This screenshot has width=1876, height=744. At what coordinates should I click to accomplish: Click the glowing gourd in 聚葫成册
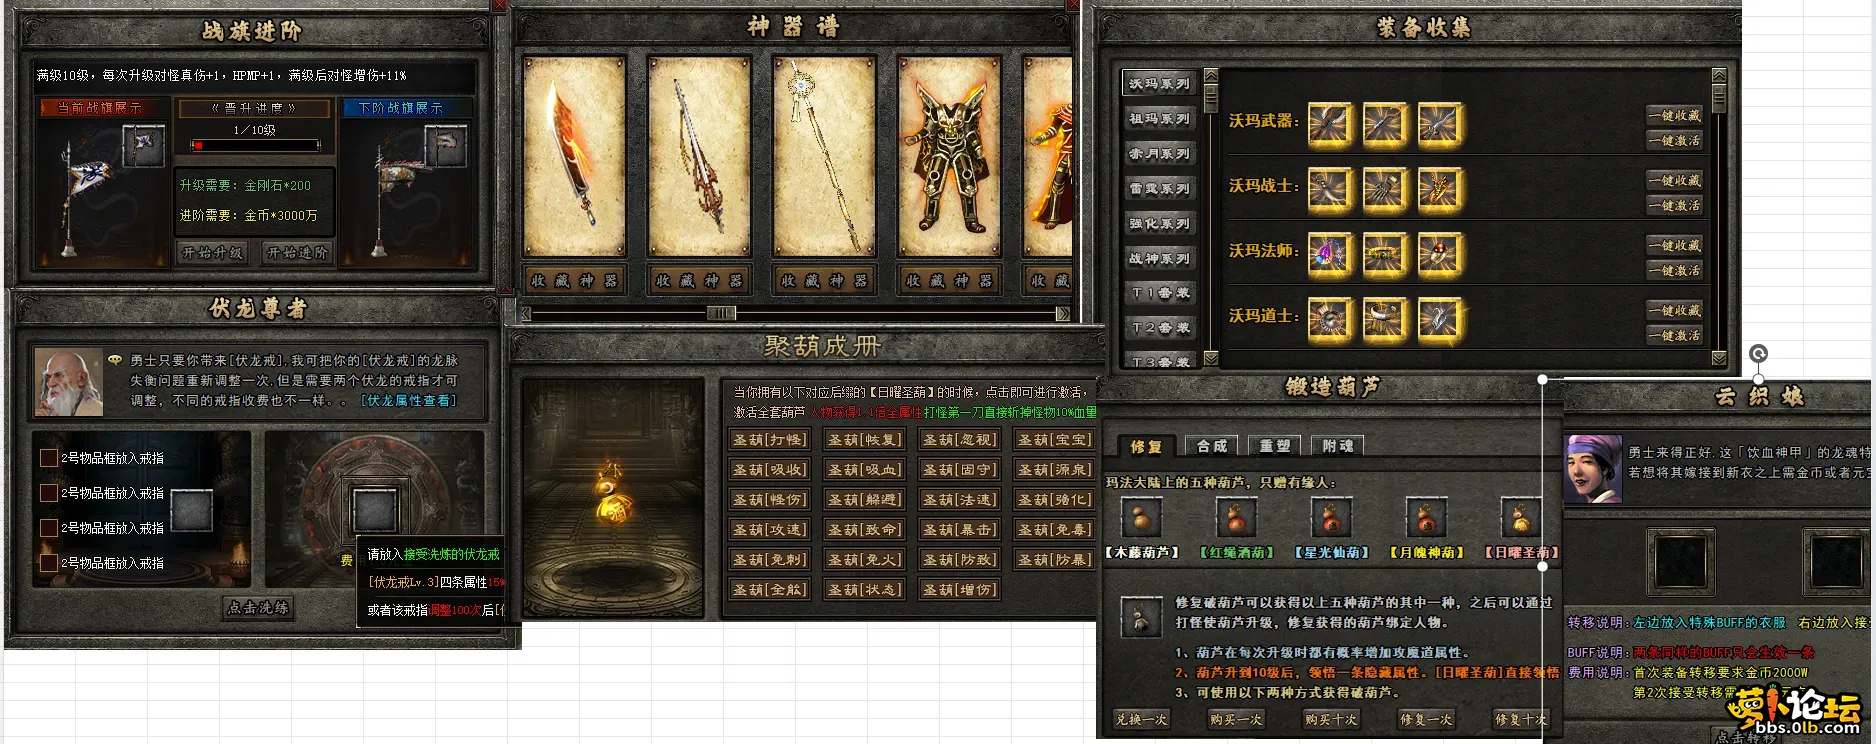click(612, 495)
